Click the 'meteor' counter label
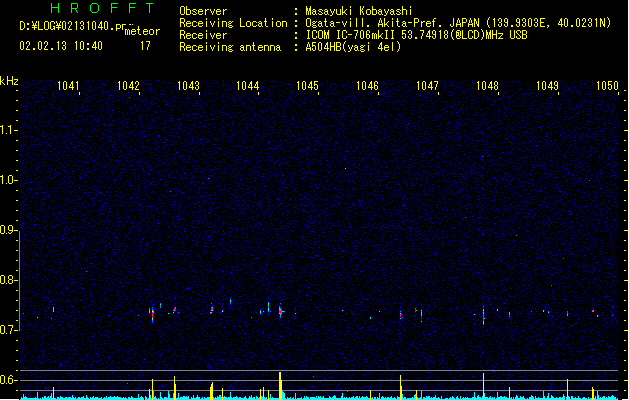This screenshot has height=400, width=629. click(142, 31)
